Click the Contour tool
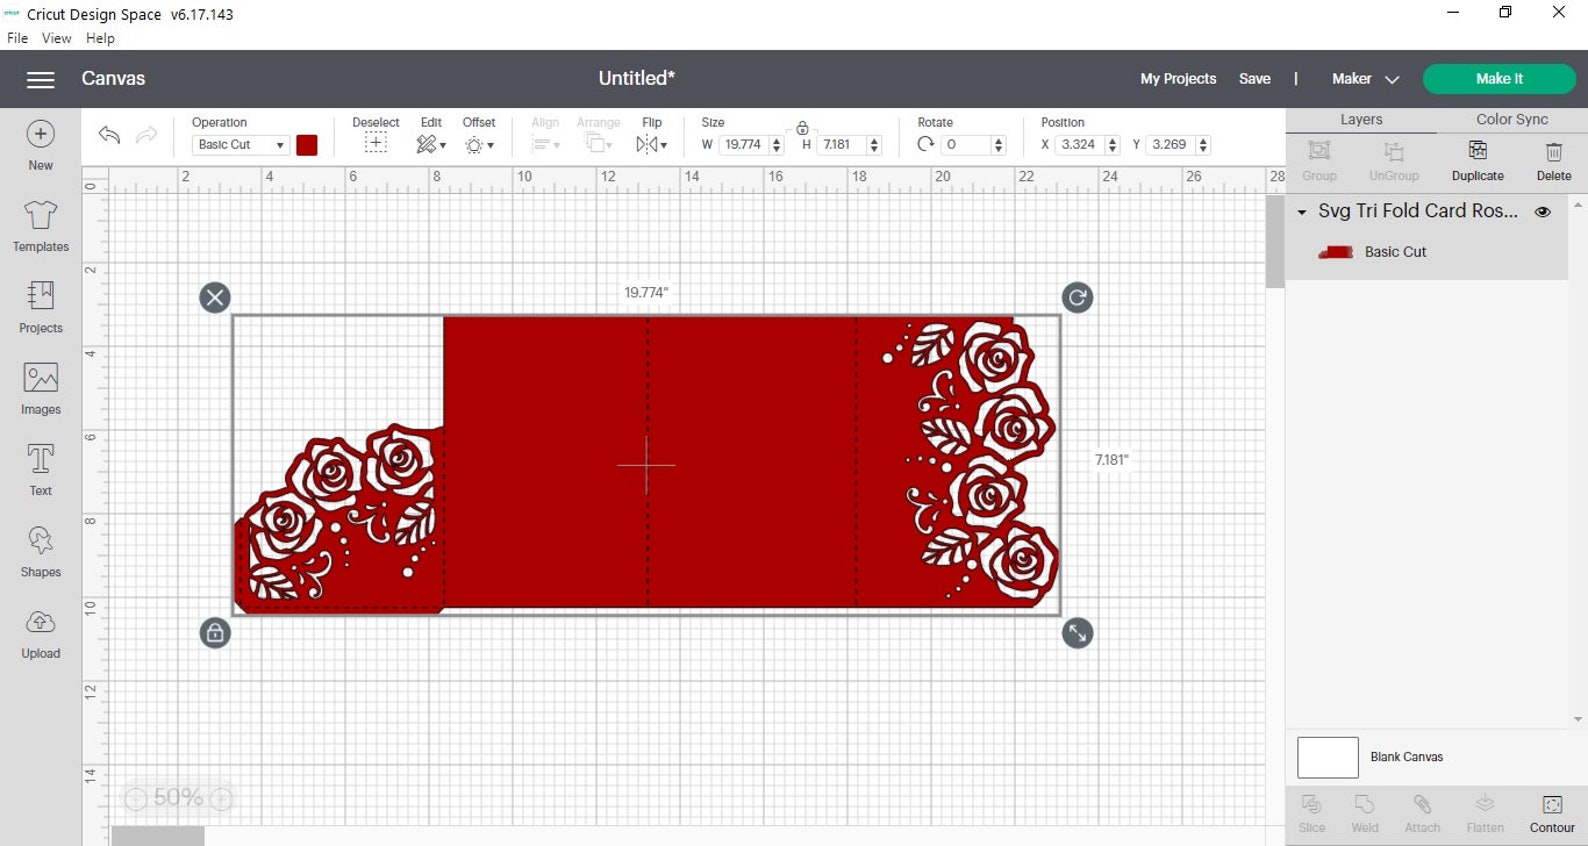This screenshot has width=1588, height=846. pyautogui.click(x=1551, y=814)
